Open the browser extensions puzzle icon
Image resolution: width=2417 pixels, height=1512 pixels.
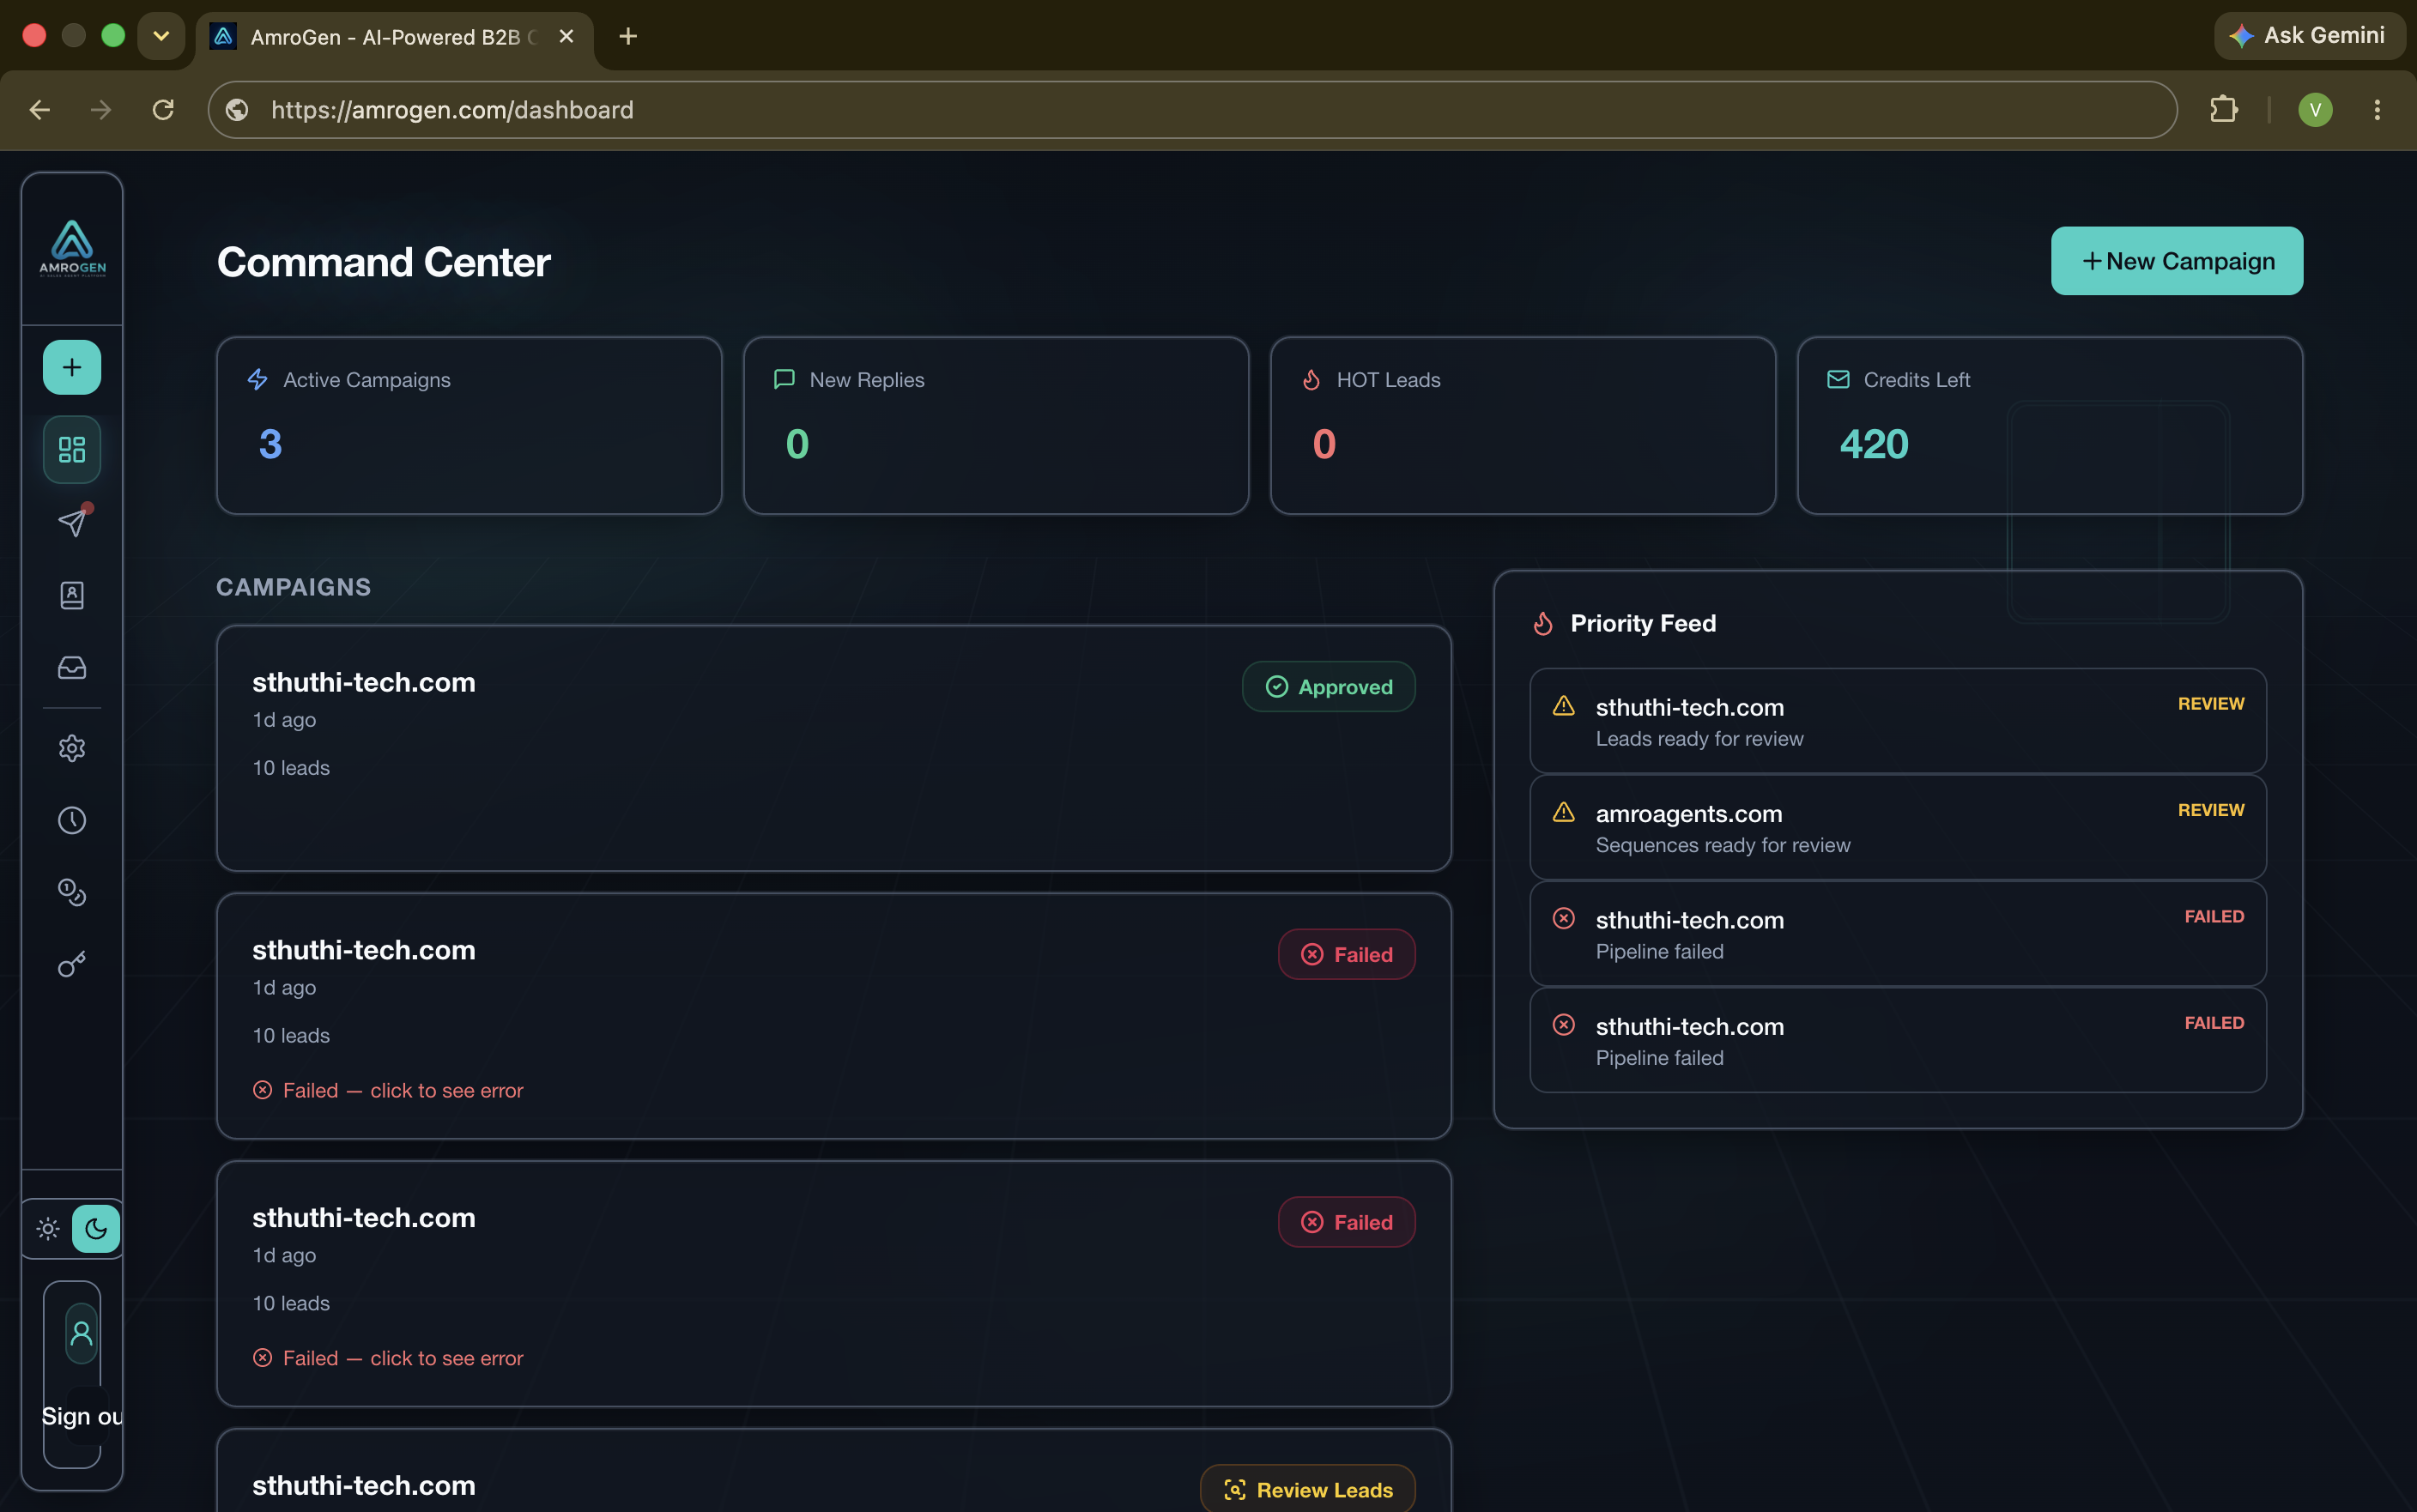(2224, 109)
